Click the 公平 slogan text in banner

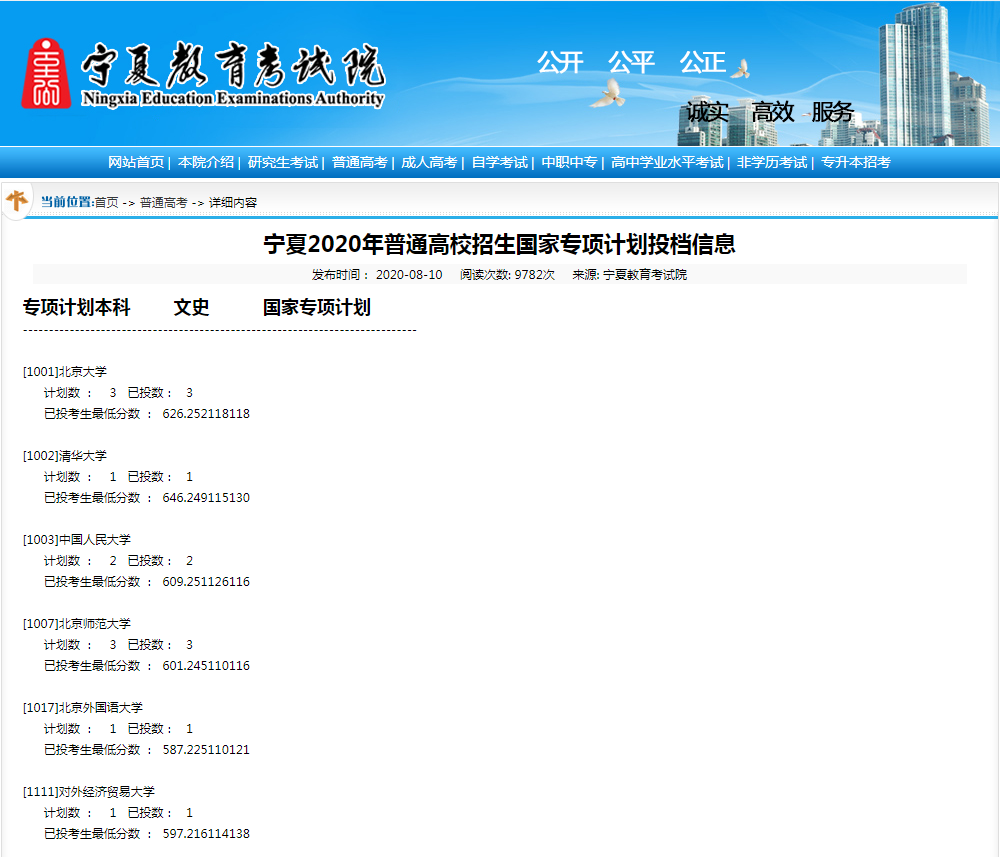[631, 62]
